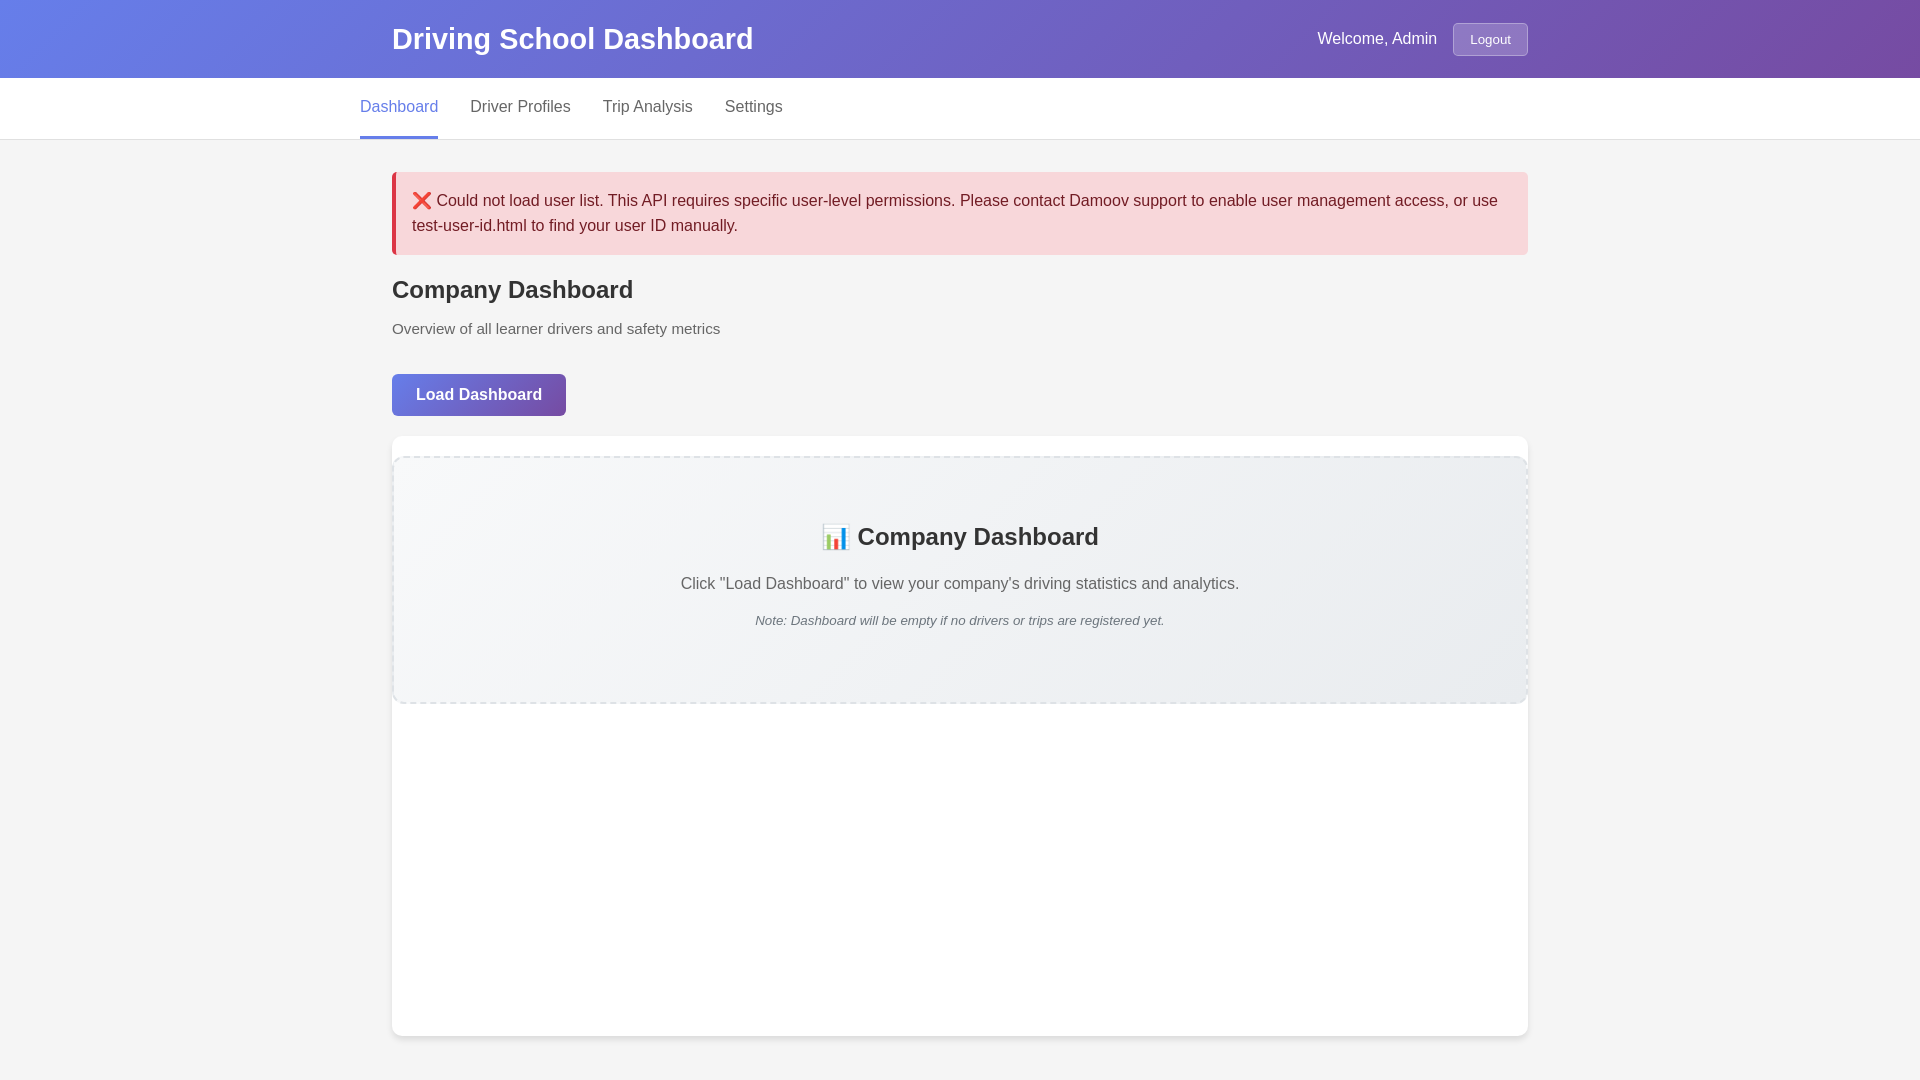
Task: Switch to Driver Profiles tab
Action: pyautogui.click(x=520, y=107)
